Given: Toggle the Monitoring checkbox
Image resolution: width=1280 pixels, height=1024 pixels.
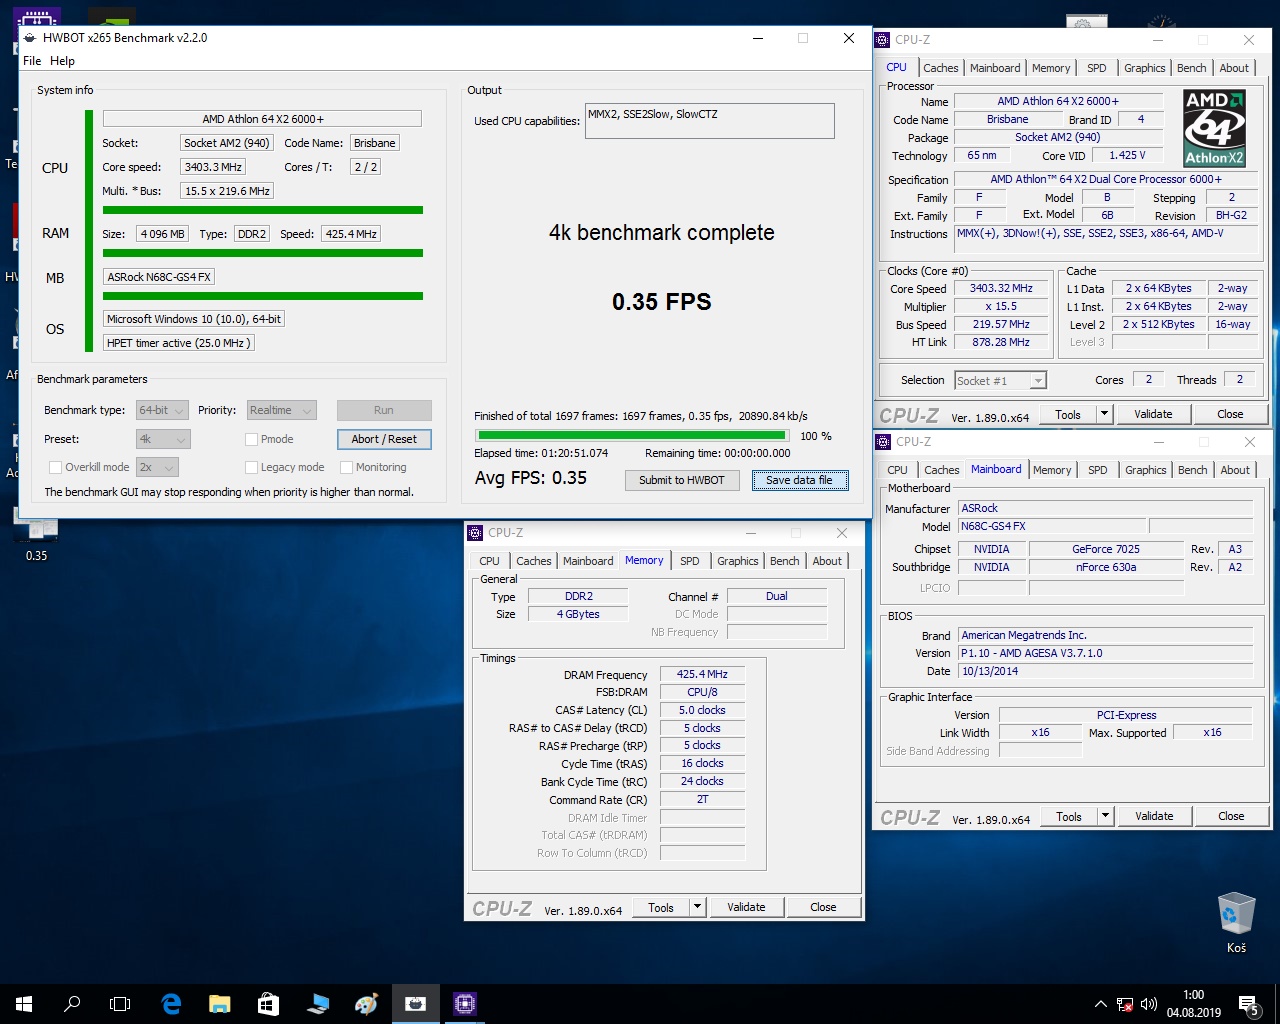Looking at the screenshot, I should pyautogui.click(x=346, y=467).
